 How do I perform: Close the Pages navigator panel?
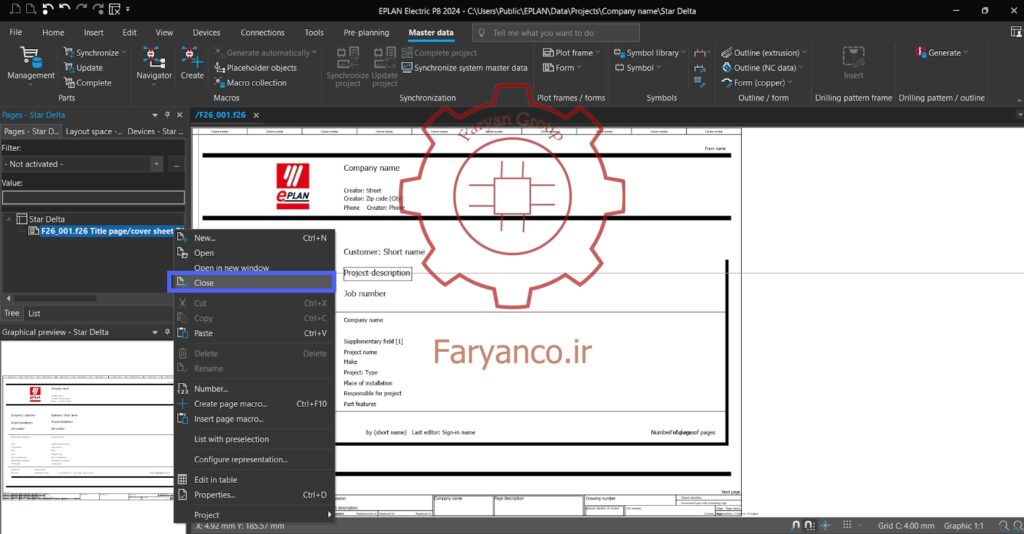click(180, 115)
